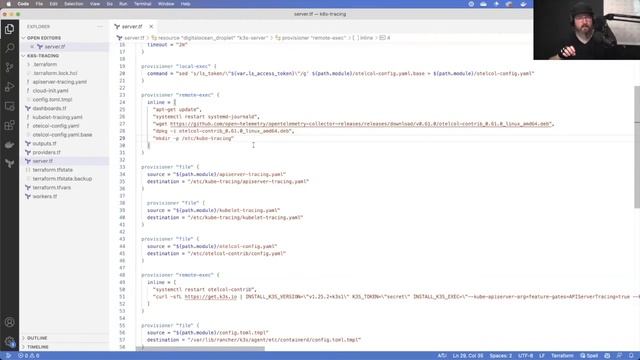Screen dimensions: 640x360
Task: Open the Terminal menu
Action: pyautogui.click(x=142, y=4)
